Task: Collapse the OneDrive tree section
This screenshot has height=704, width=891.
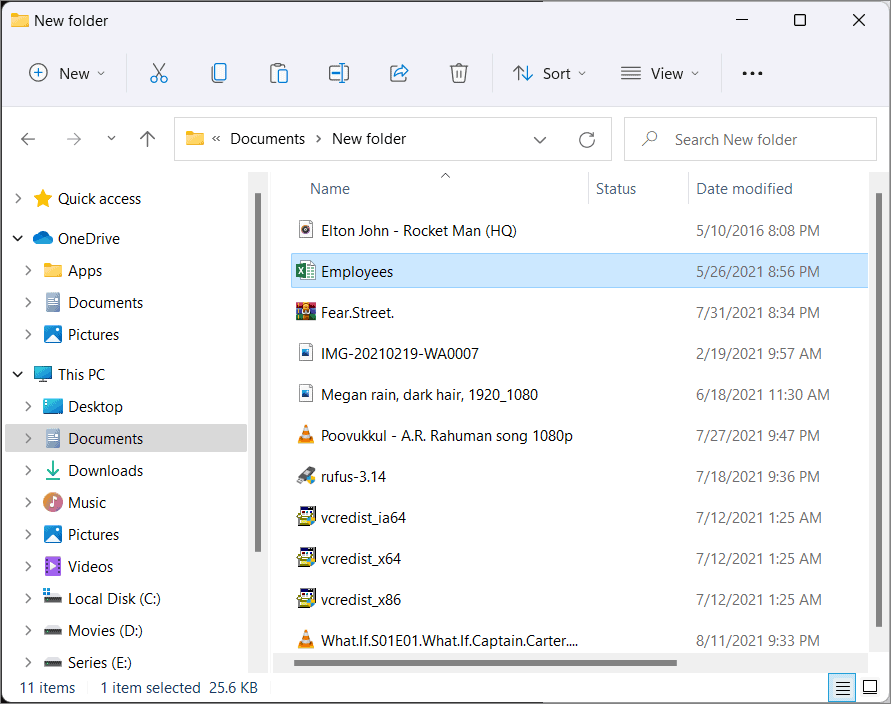Action: click(x=17, y=238)
